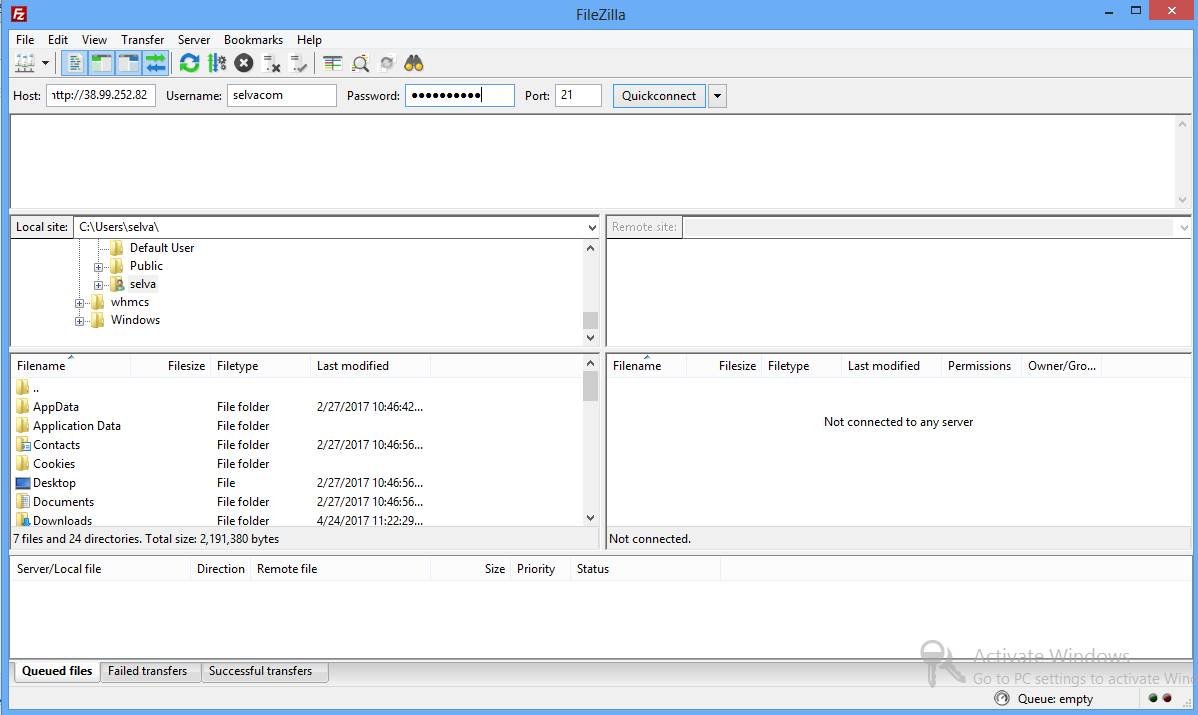Click the local file list scrollbar thumb
Image resolution: width=1198 pixels, height=715 pixels.
click(x=591, y=387)
